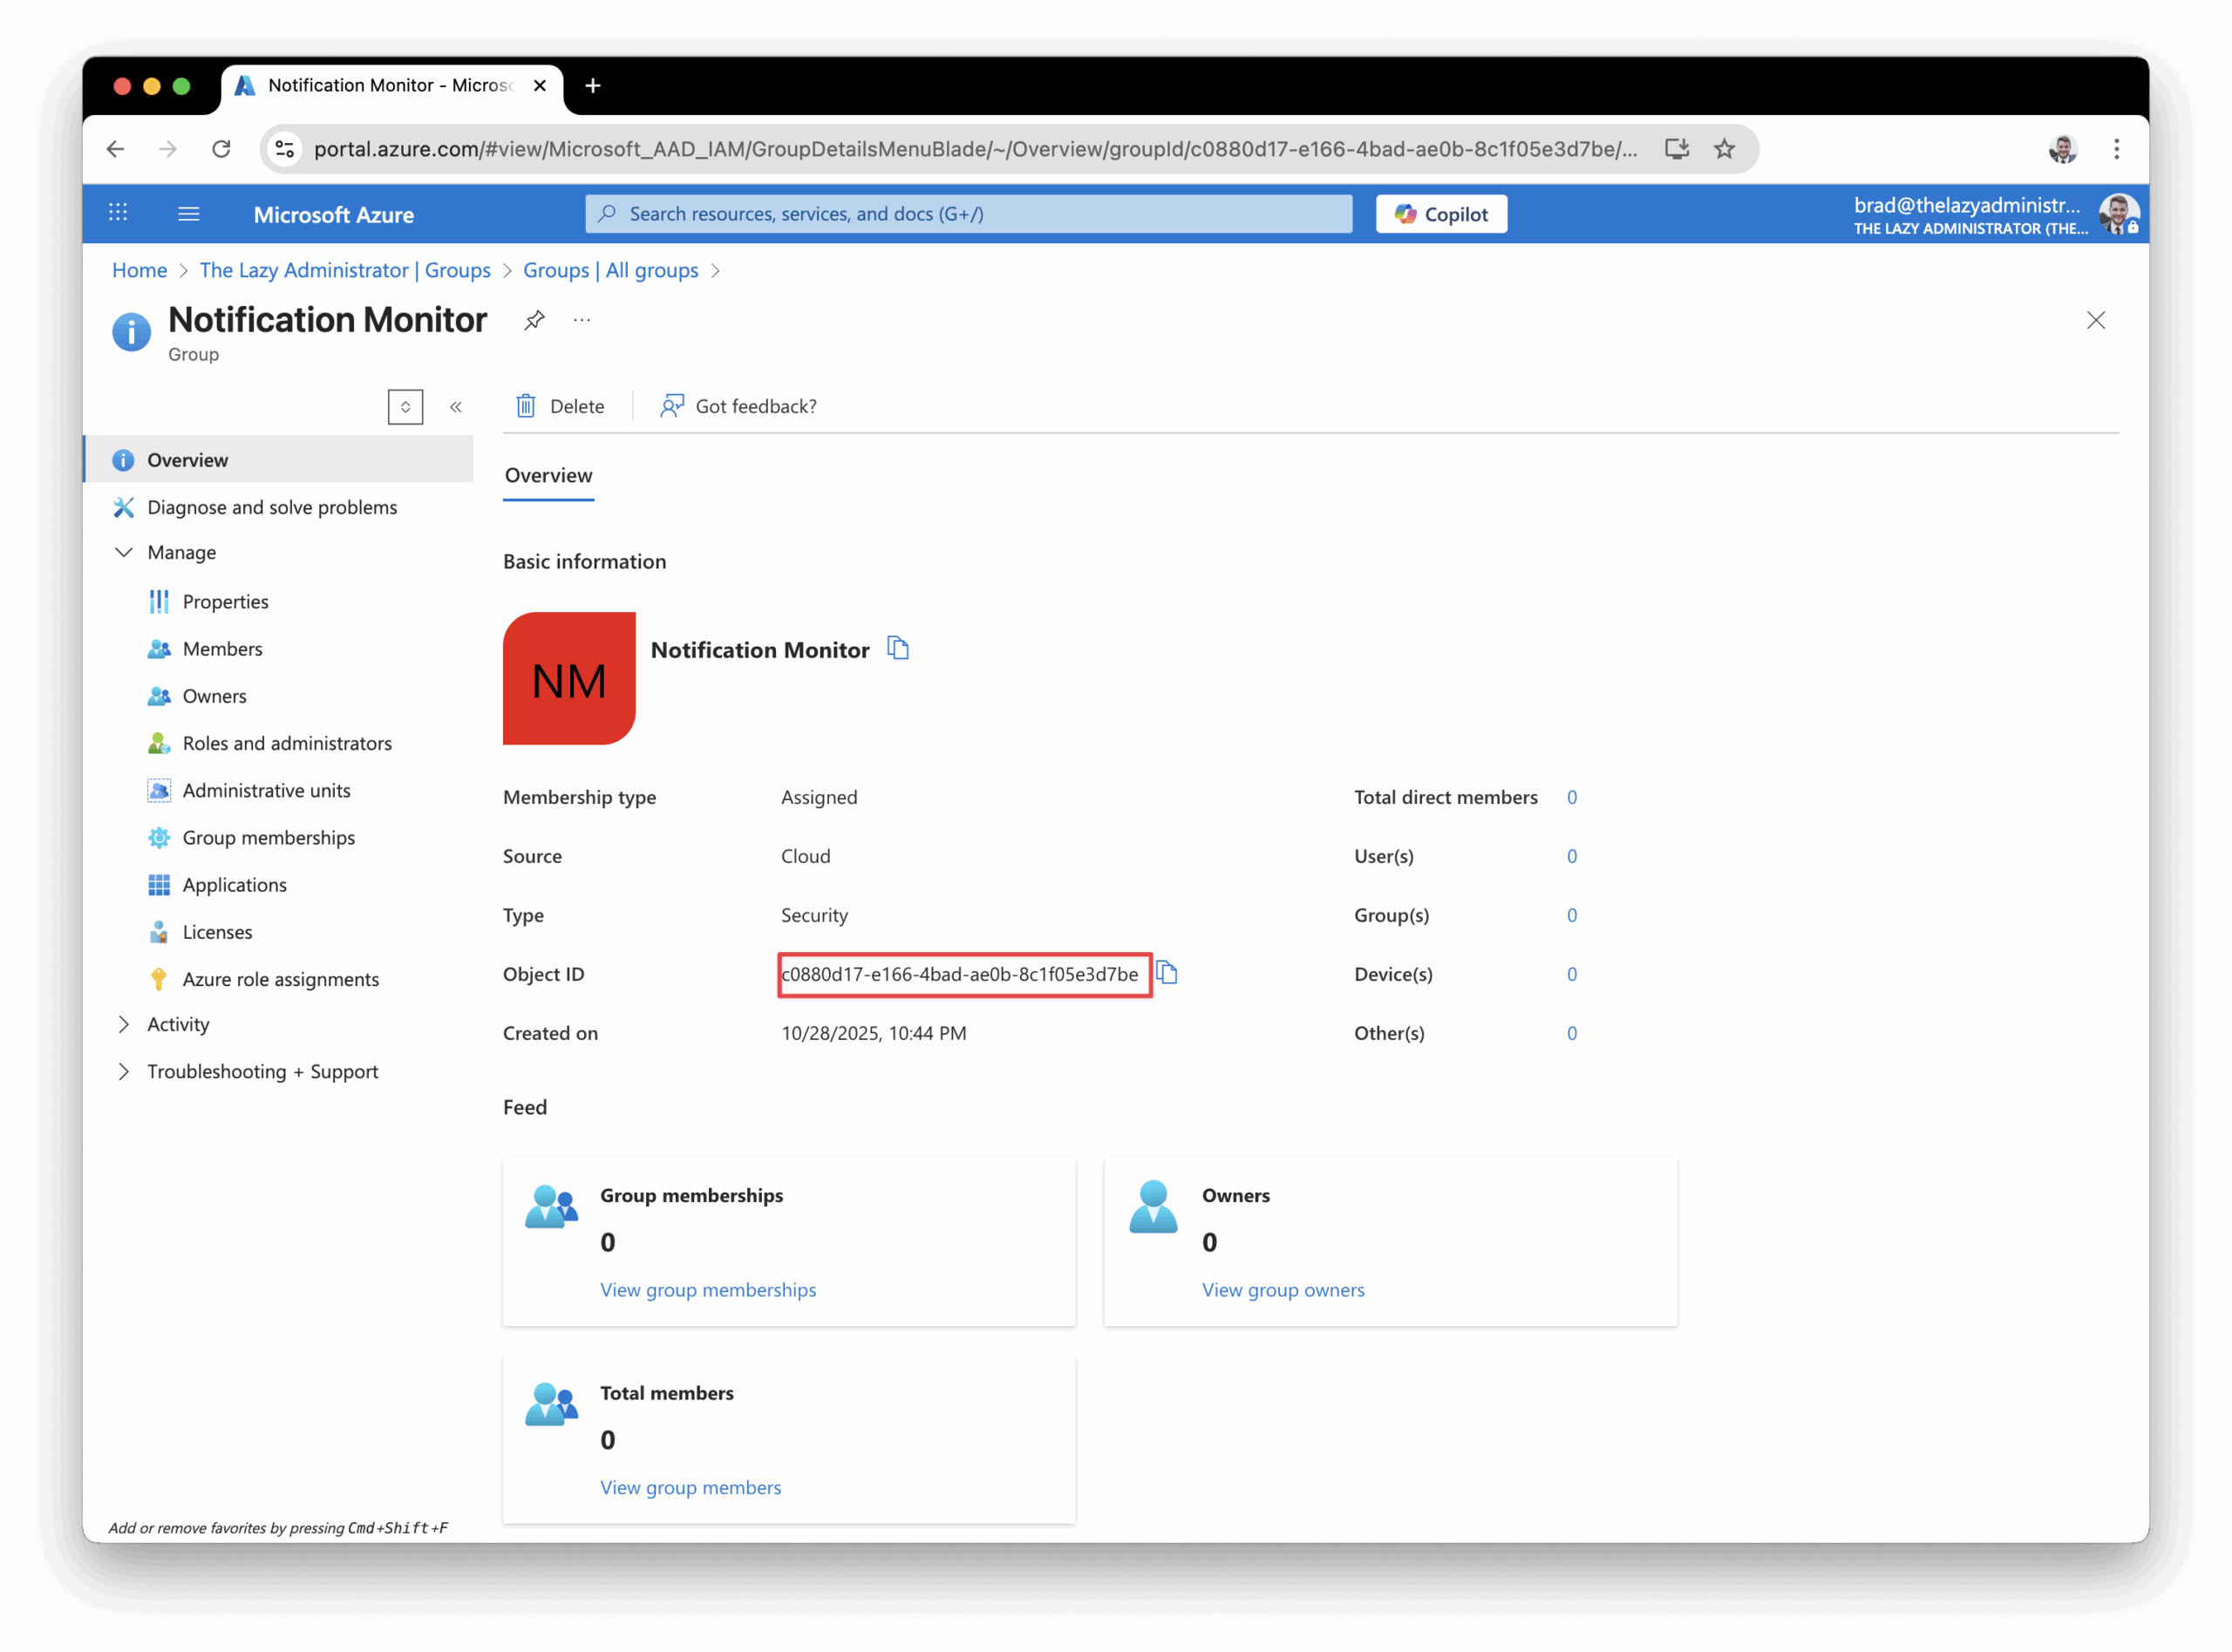Open the Azure portal hamburger menu

188,214
